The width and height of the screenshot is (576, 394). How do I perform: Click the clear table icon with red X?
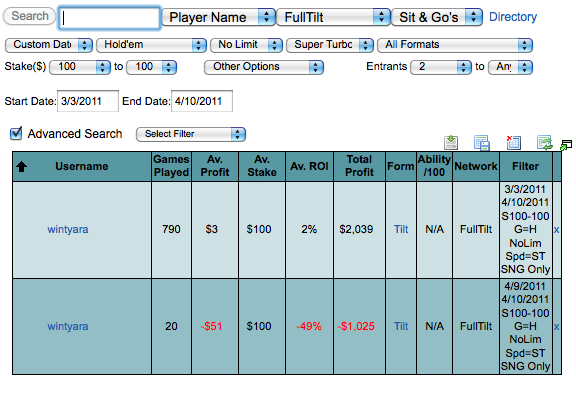point(513,142)
